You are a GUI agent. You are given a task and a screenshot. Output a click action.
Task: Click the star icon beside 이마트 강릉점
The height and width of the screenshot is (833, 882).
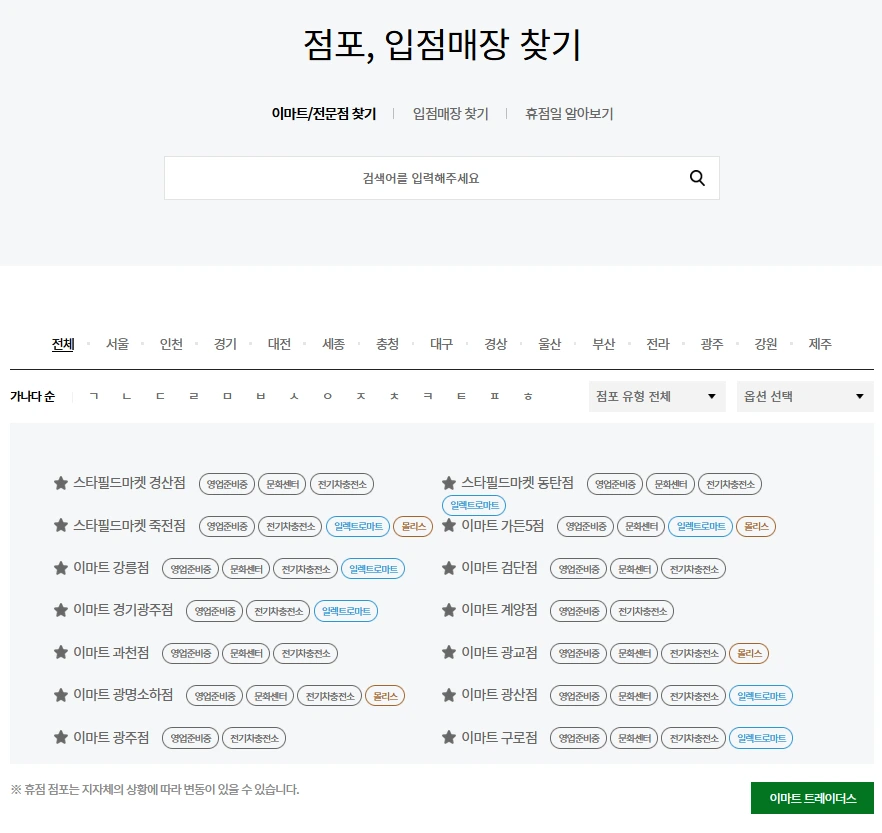[59, 568]
